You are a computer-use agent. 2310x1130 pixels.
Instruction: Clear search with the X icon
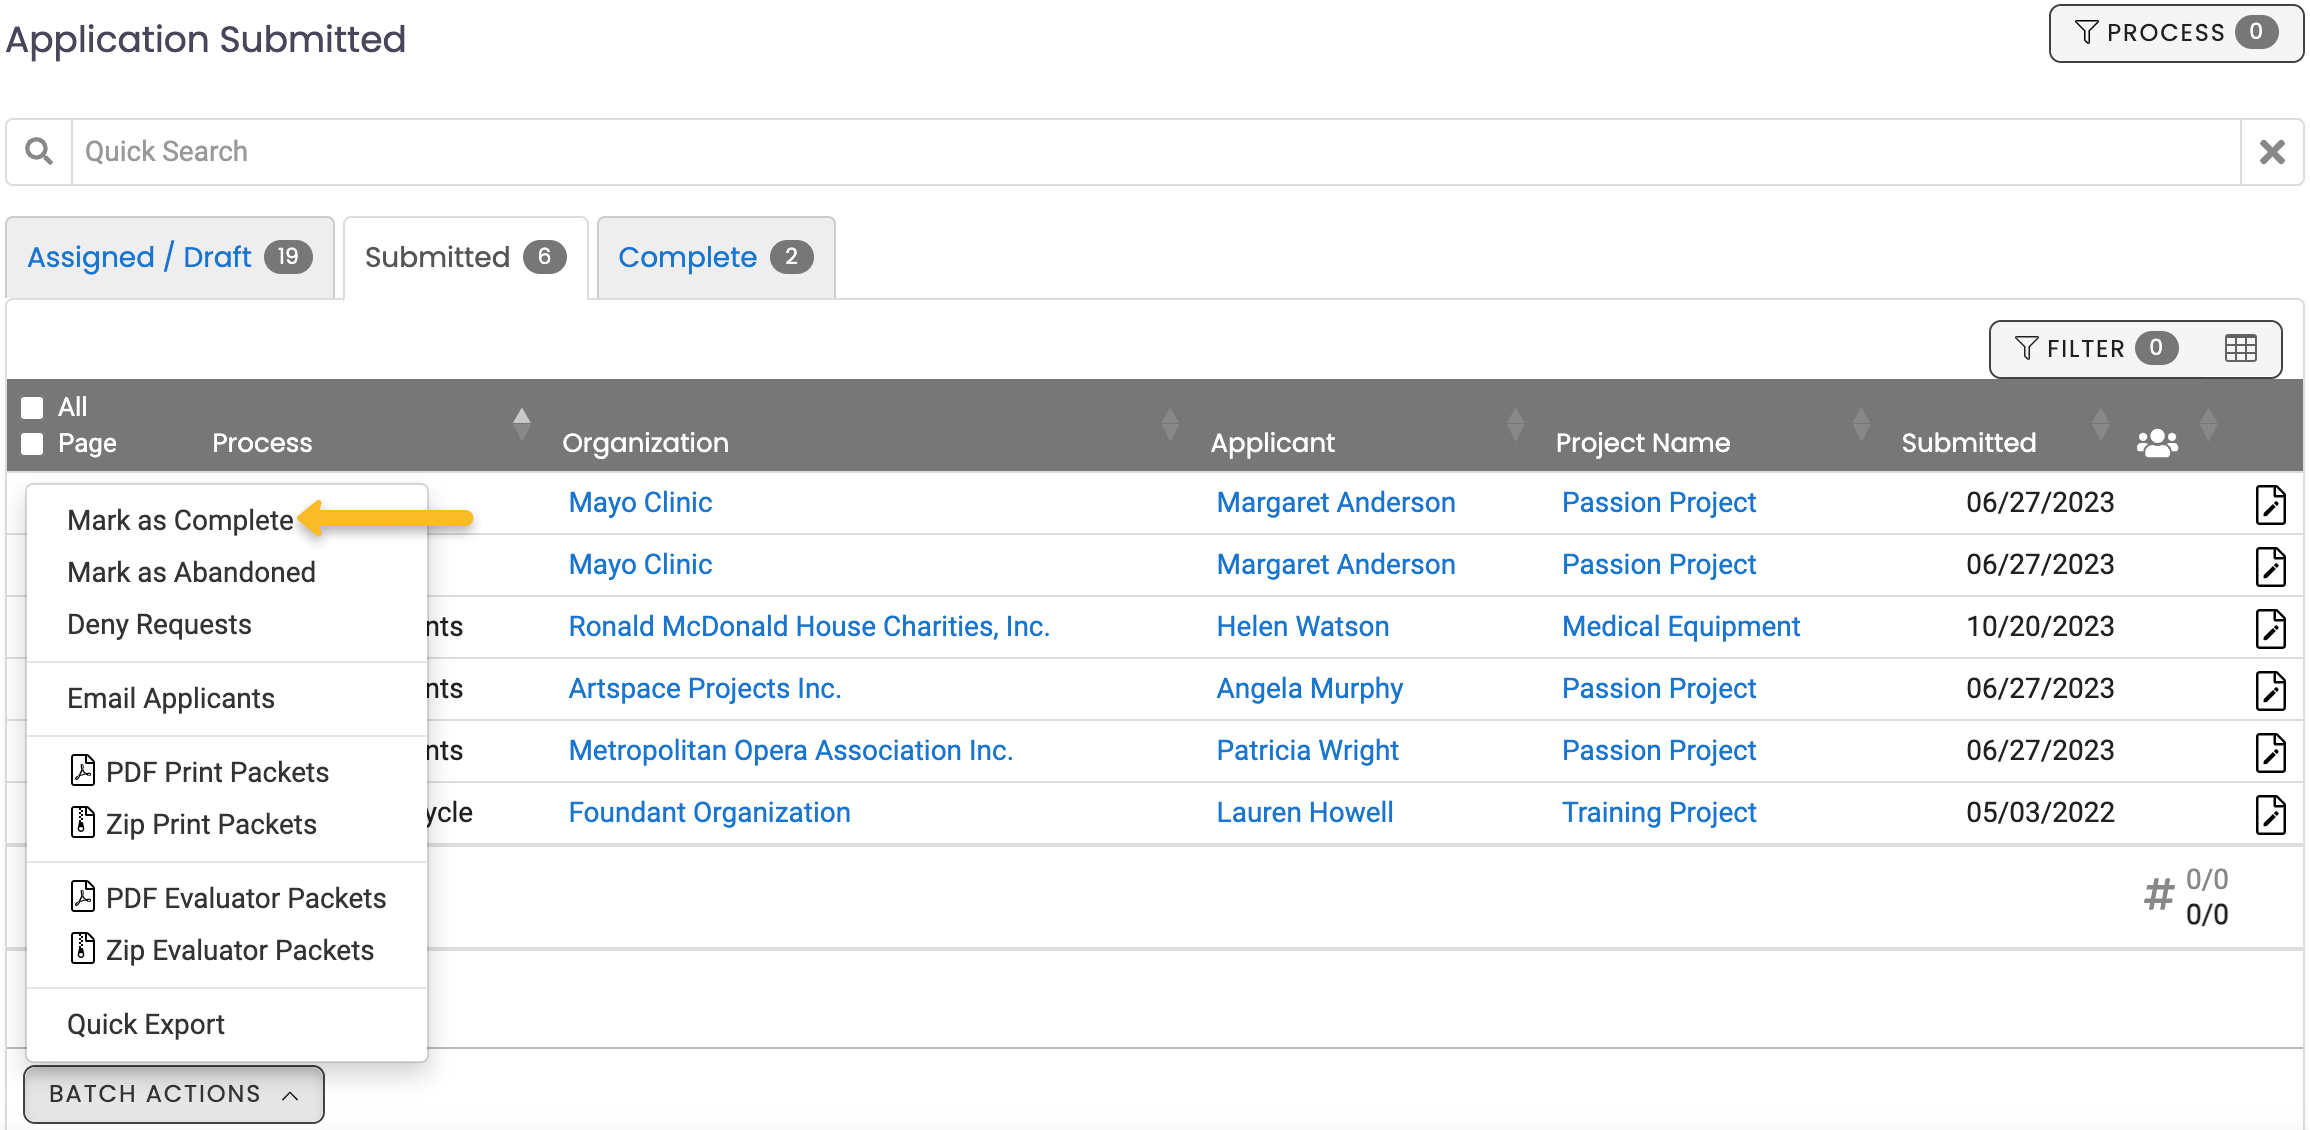tap(2272, 152)
